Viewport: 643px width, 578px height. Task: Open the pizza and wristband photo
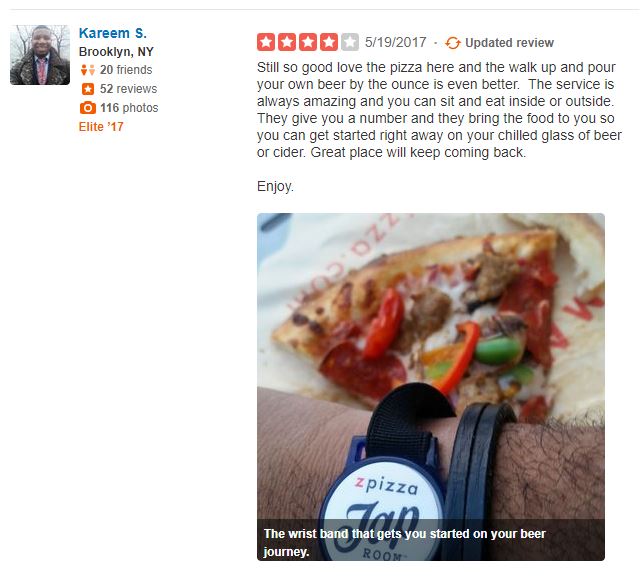coord(431,386)
